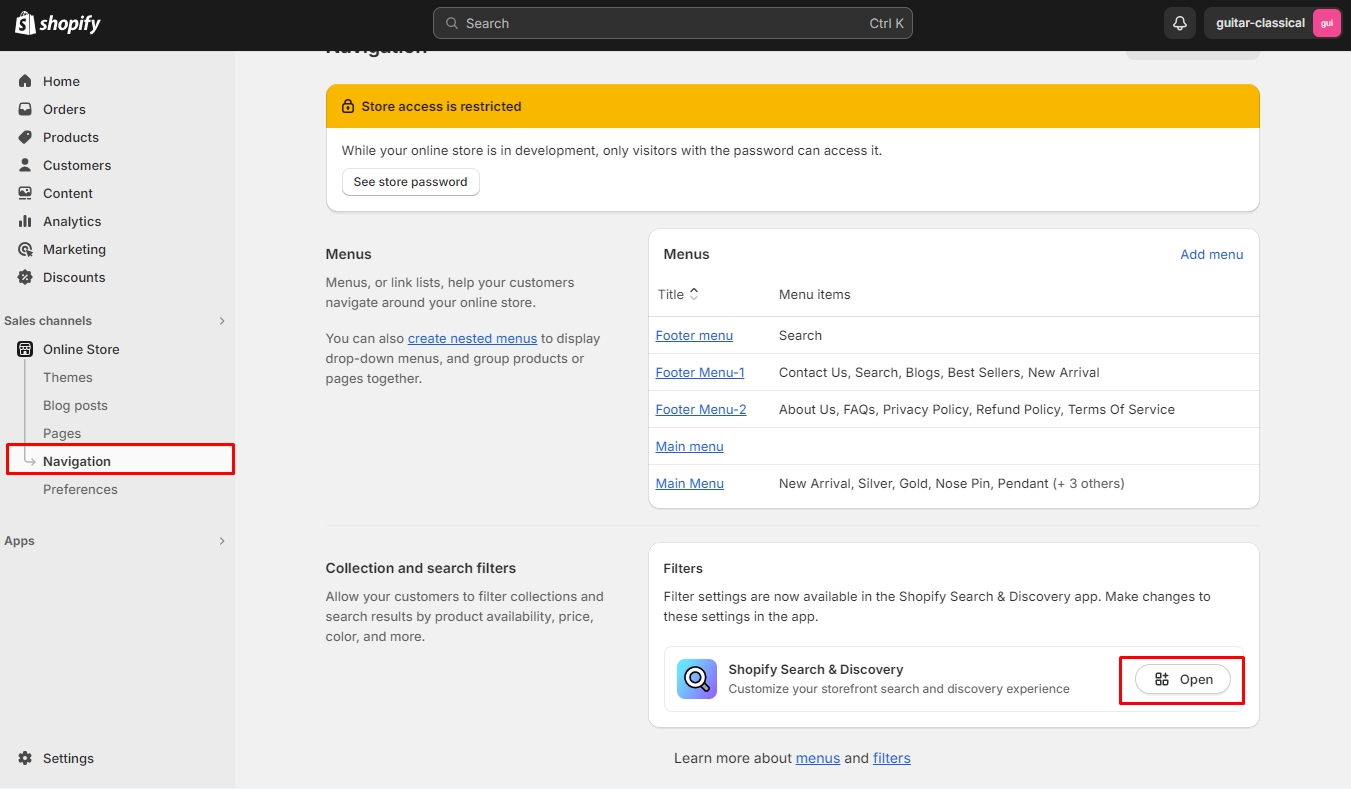Open the Footer Menu-2 link
Image resolution: width=1351 pixels, height=789 pixels.
click(701, 409)
